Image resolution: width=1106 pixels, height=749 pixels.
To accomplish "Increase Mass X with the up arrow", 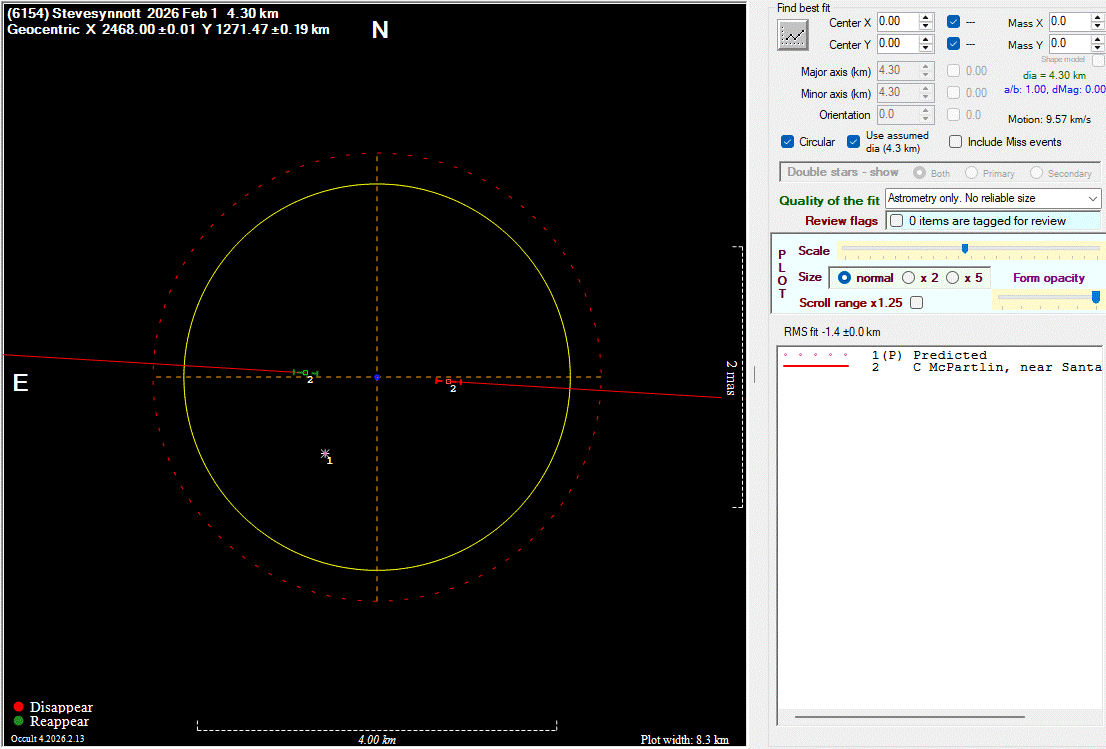I will (1098, 17).
